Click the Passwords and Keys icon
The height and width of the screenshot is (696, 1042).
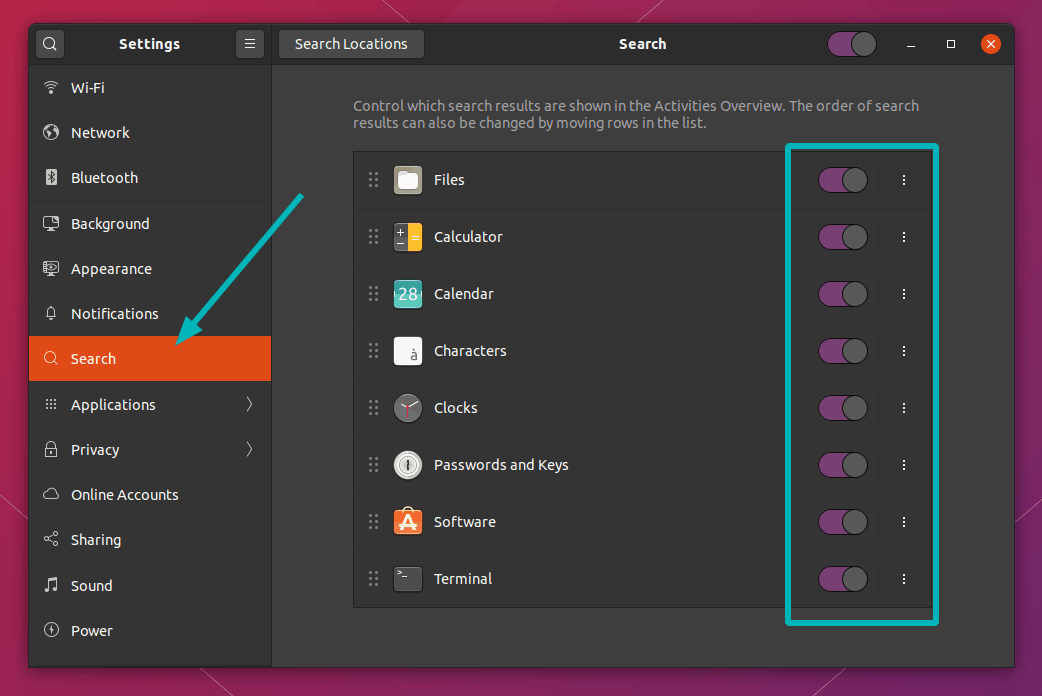(x=408, y=465)
